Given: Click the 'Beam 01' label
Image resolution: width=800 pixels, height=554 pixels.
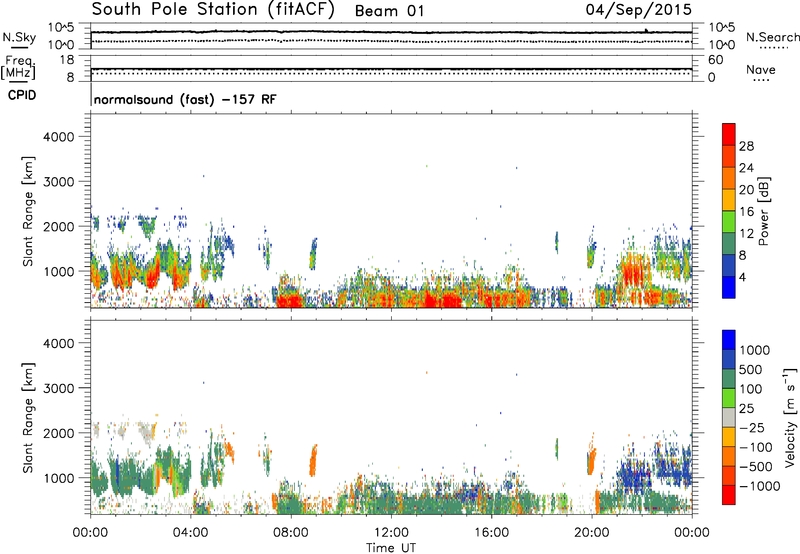Looking at the screenshot, I should point(389,11).
